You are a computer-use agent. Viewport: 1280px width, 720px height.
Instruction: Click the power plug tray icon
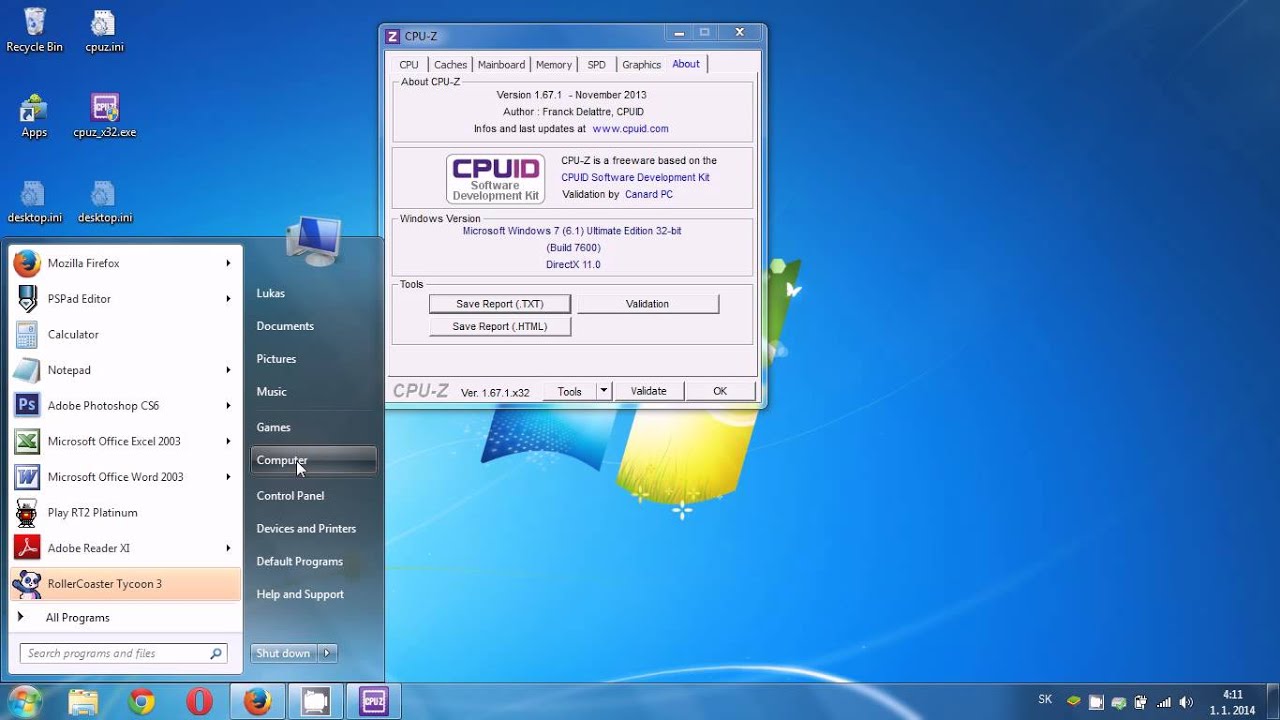pos(1141,702)
